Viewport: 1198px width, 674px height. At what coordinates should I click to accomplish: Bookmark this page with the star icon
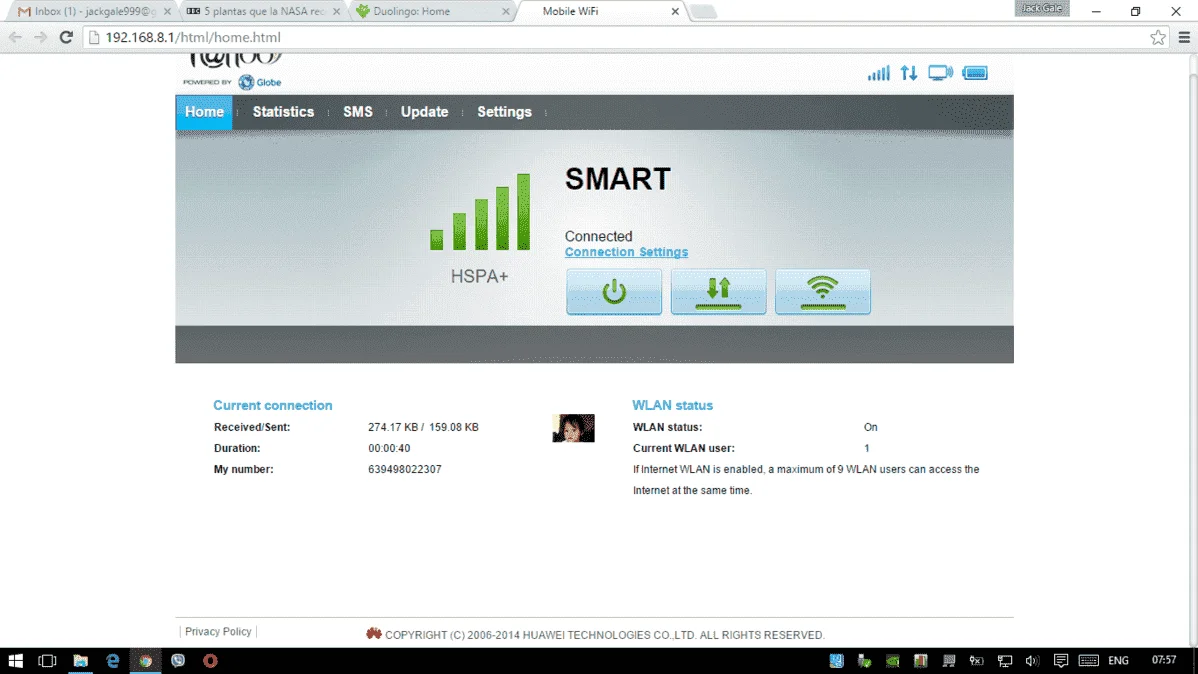tap(1158, 37)
